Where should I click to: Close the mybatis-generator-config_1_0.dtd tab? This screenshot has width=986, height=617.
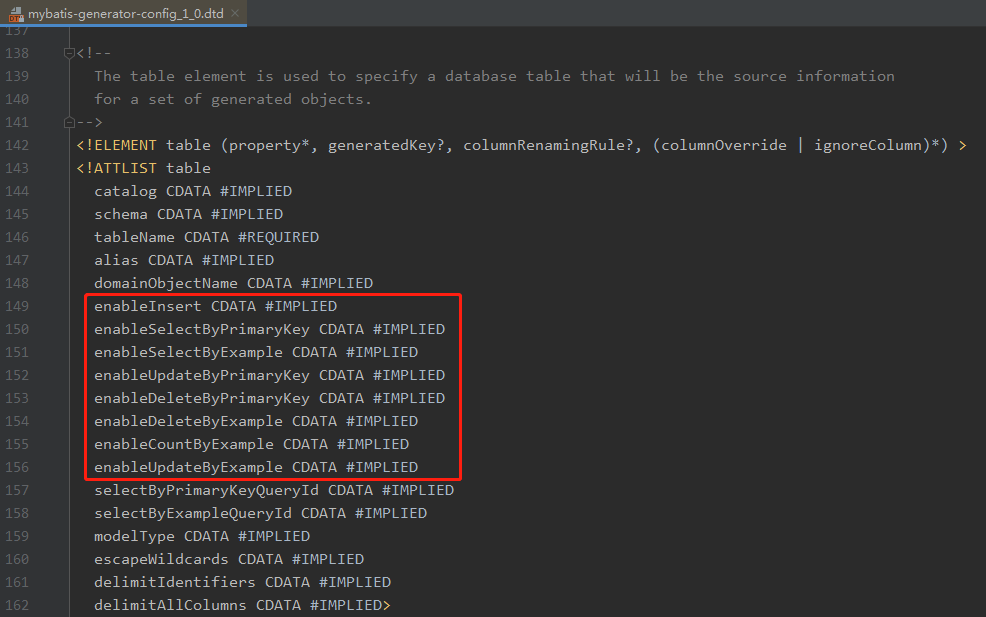coord(235,13)
